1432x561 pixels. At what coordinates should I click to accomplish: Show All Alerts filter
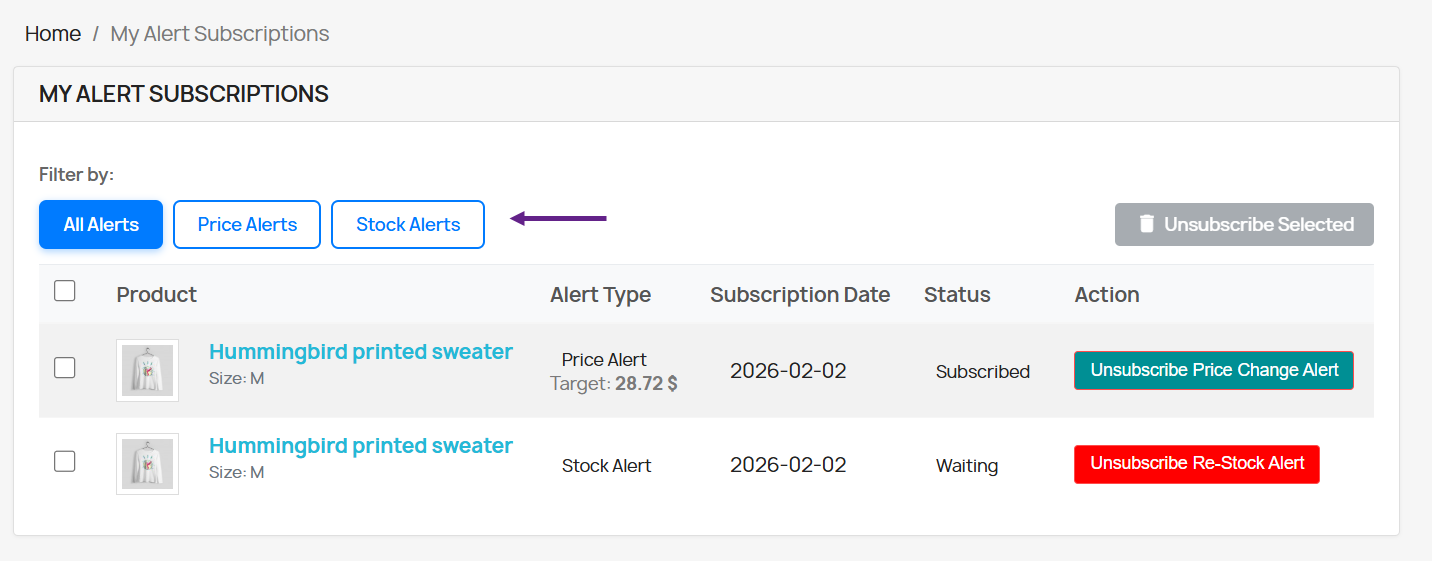coord(101,224)
